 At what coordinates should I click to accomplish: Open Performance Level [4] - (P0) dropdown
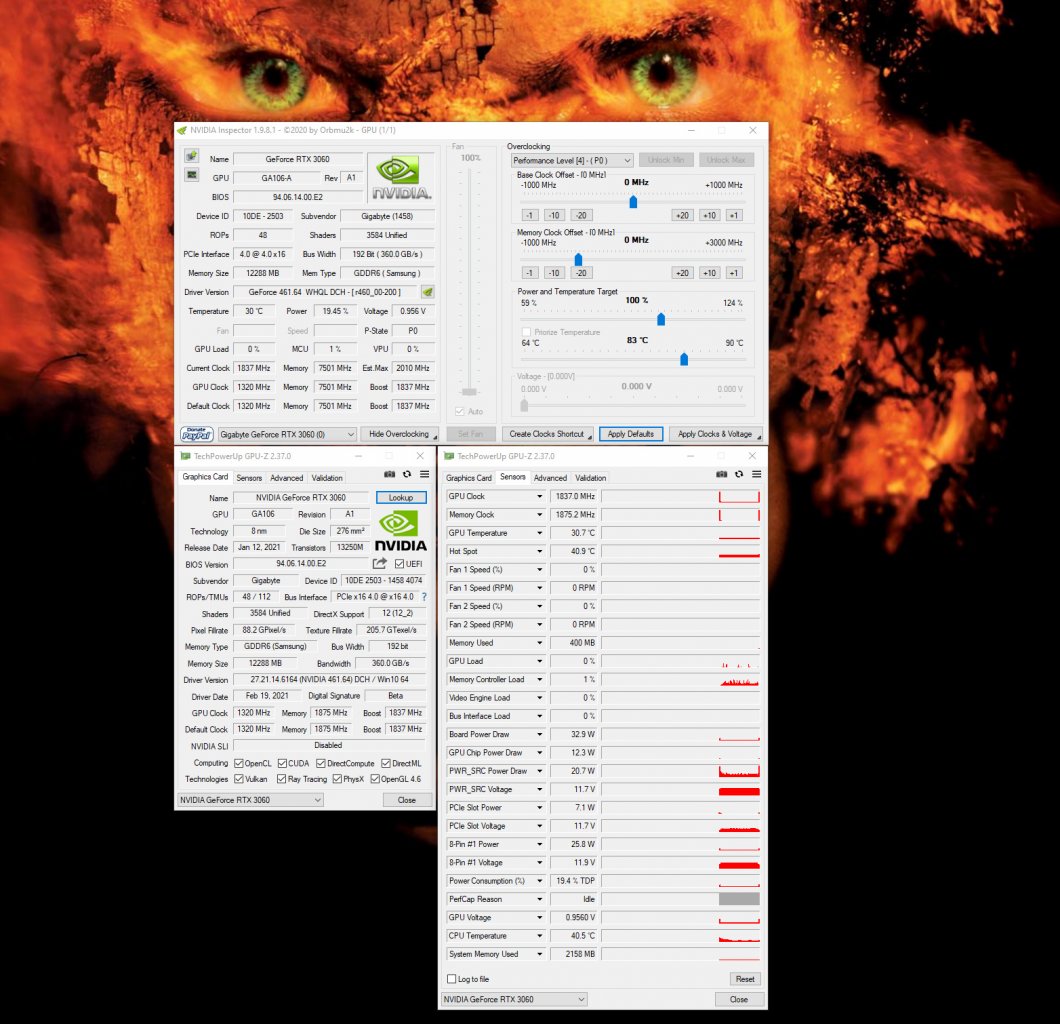tap(572, 160)
